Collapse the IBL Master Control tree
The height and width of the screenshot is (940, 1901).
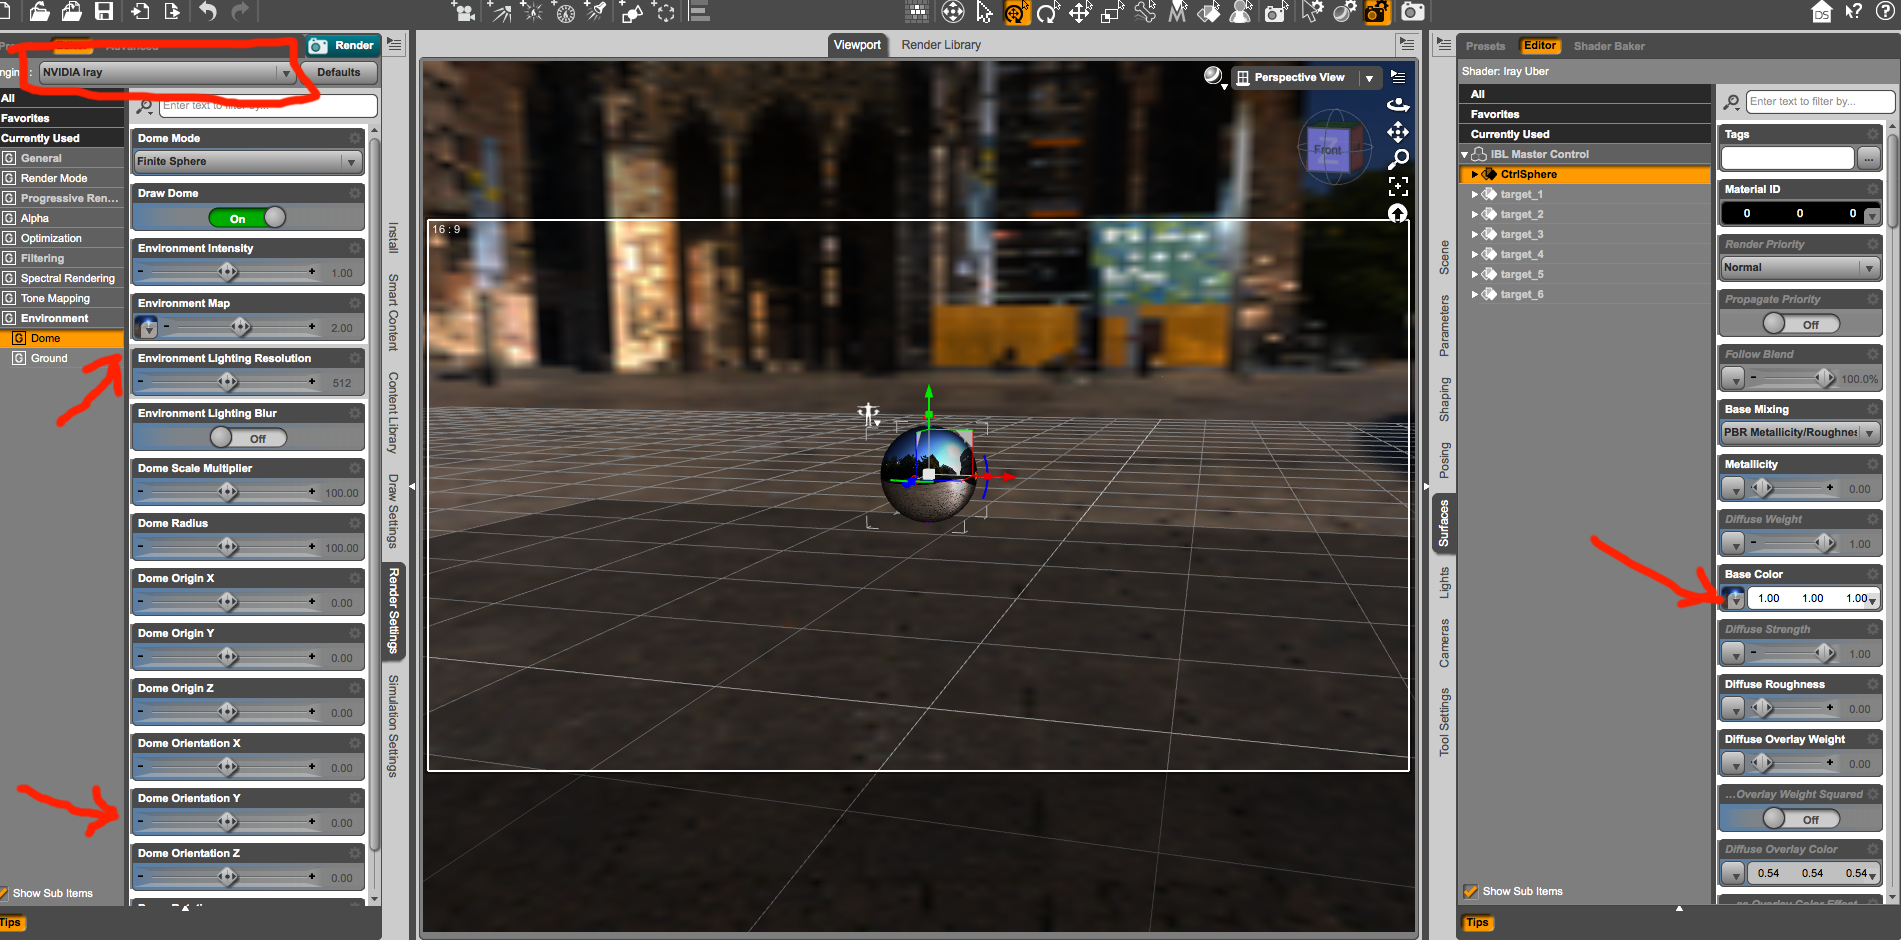[x=1465, y=155]
